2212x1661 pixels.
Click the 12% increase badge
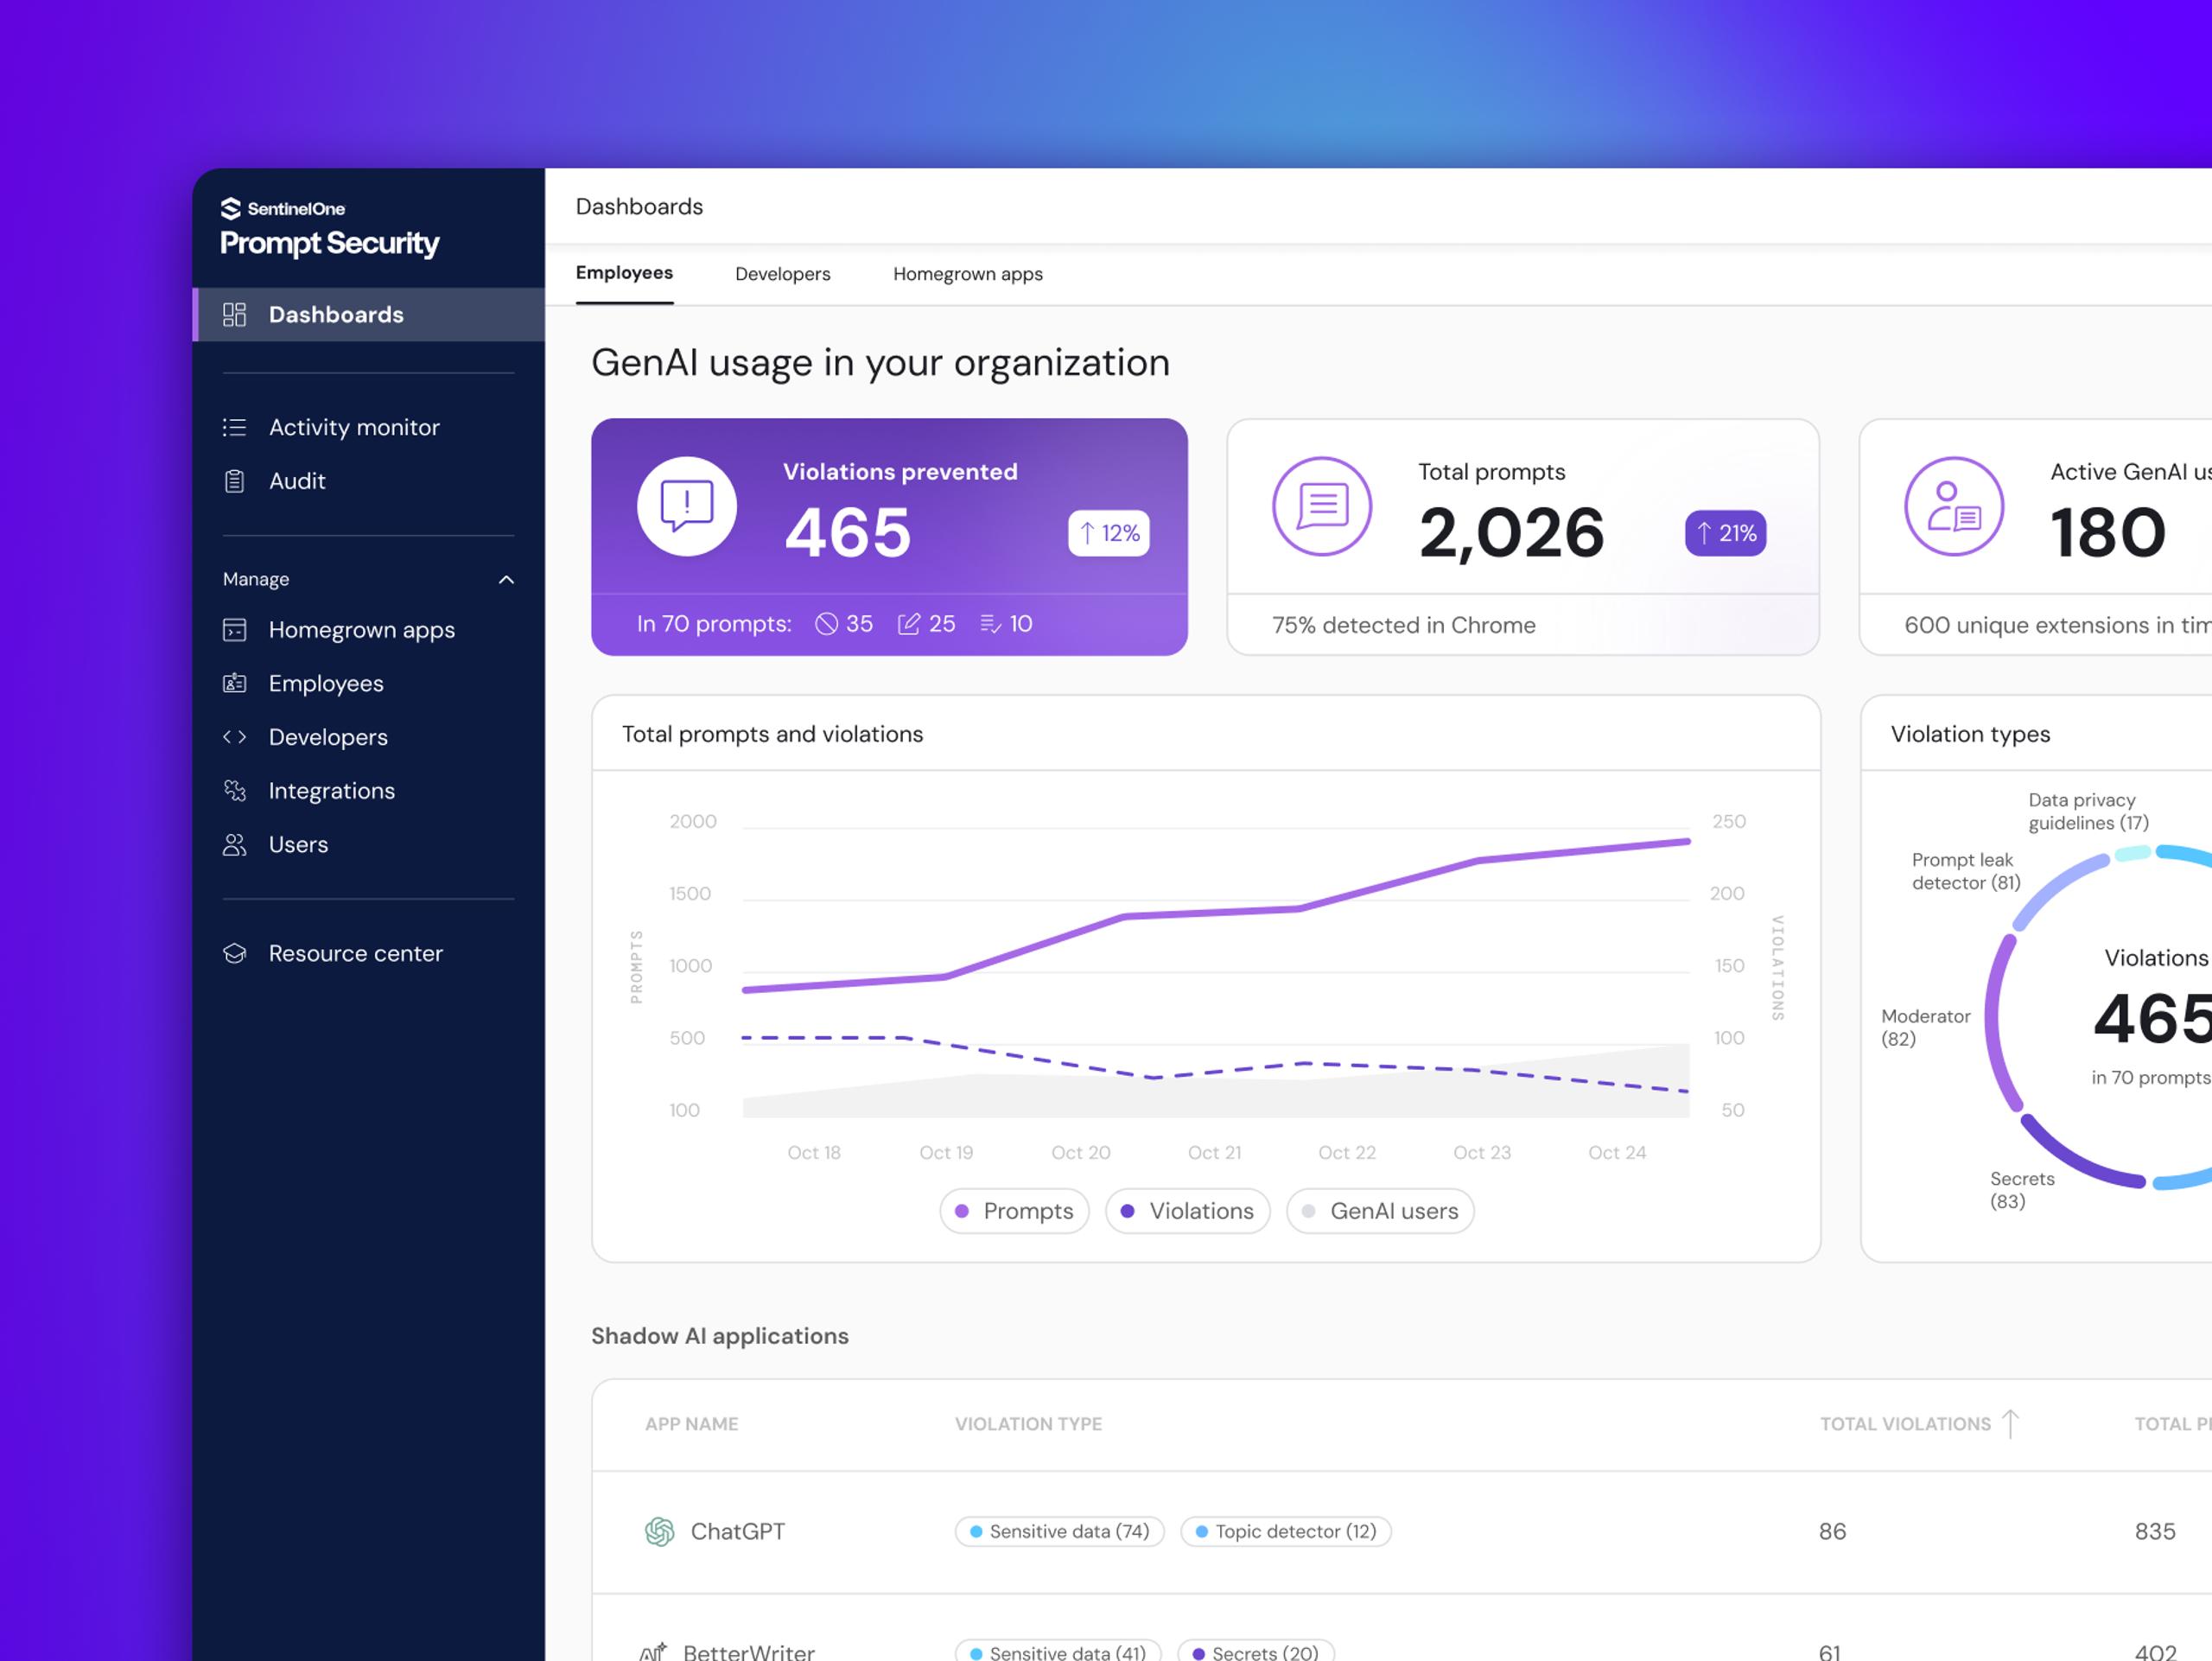[1109, 533]
